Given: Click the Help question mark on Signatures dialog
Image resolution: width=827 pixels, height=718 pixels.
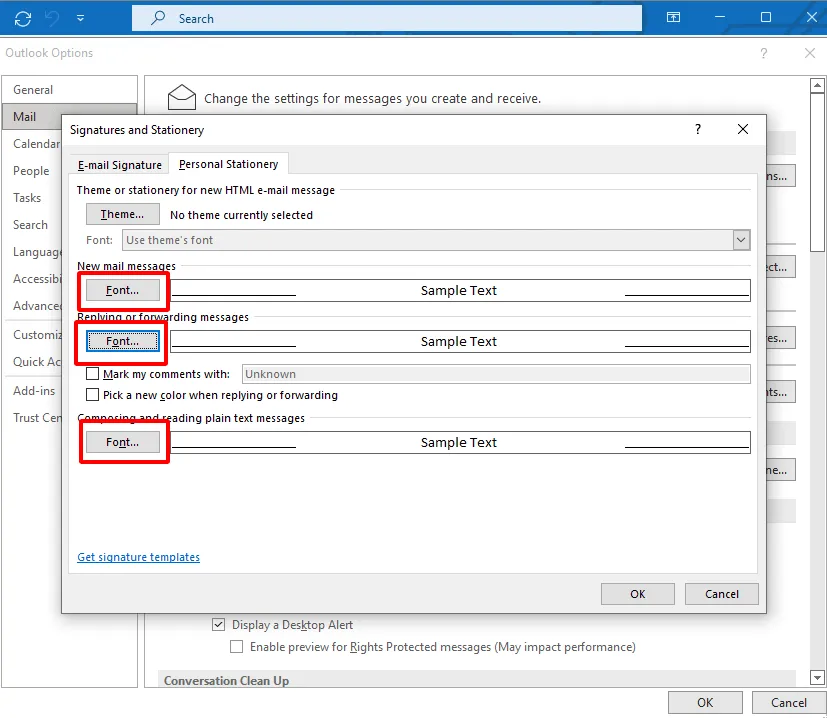Looking at the screenshot, I should [x=697, y=129].
